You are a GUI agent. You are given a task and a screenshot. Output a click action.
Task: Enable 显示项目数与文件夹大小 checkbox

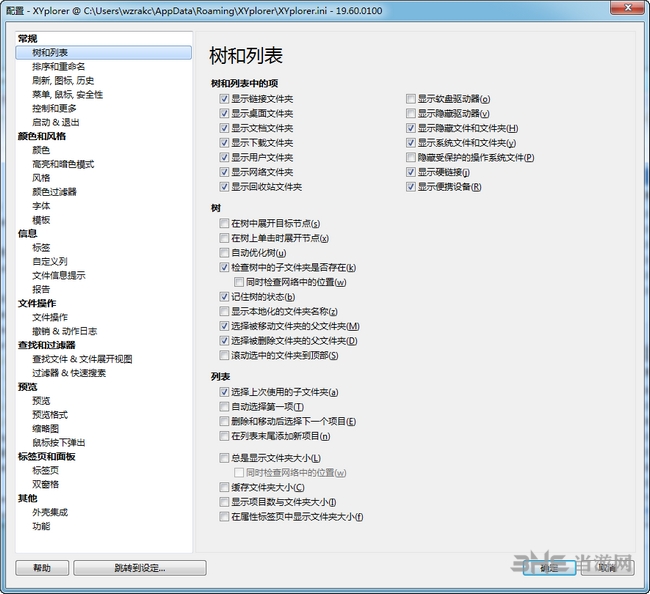pos(224,502)
